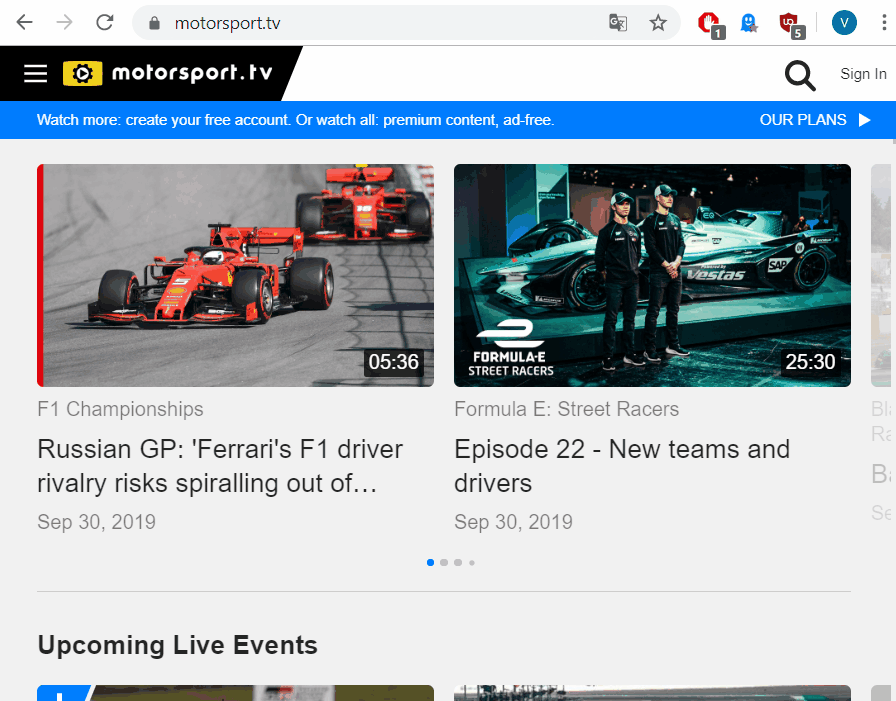This screenshot has width=896, height=701.
Task: Click Sep 30, 2019 under Russian GP
Action: point(96,522)
